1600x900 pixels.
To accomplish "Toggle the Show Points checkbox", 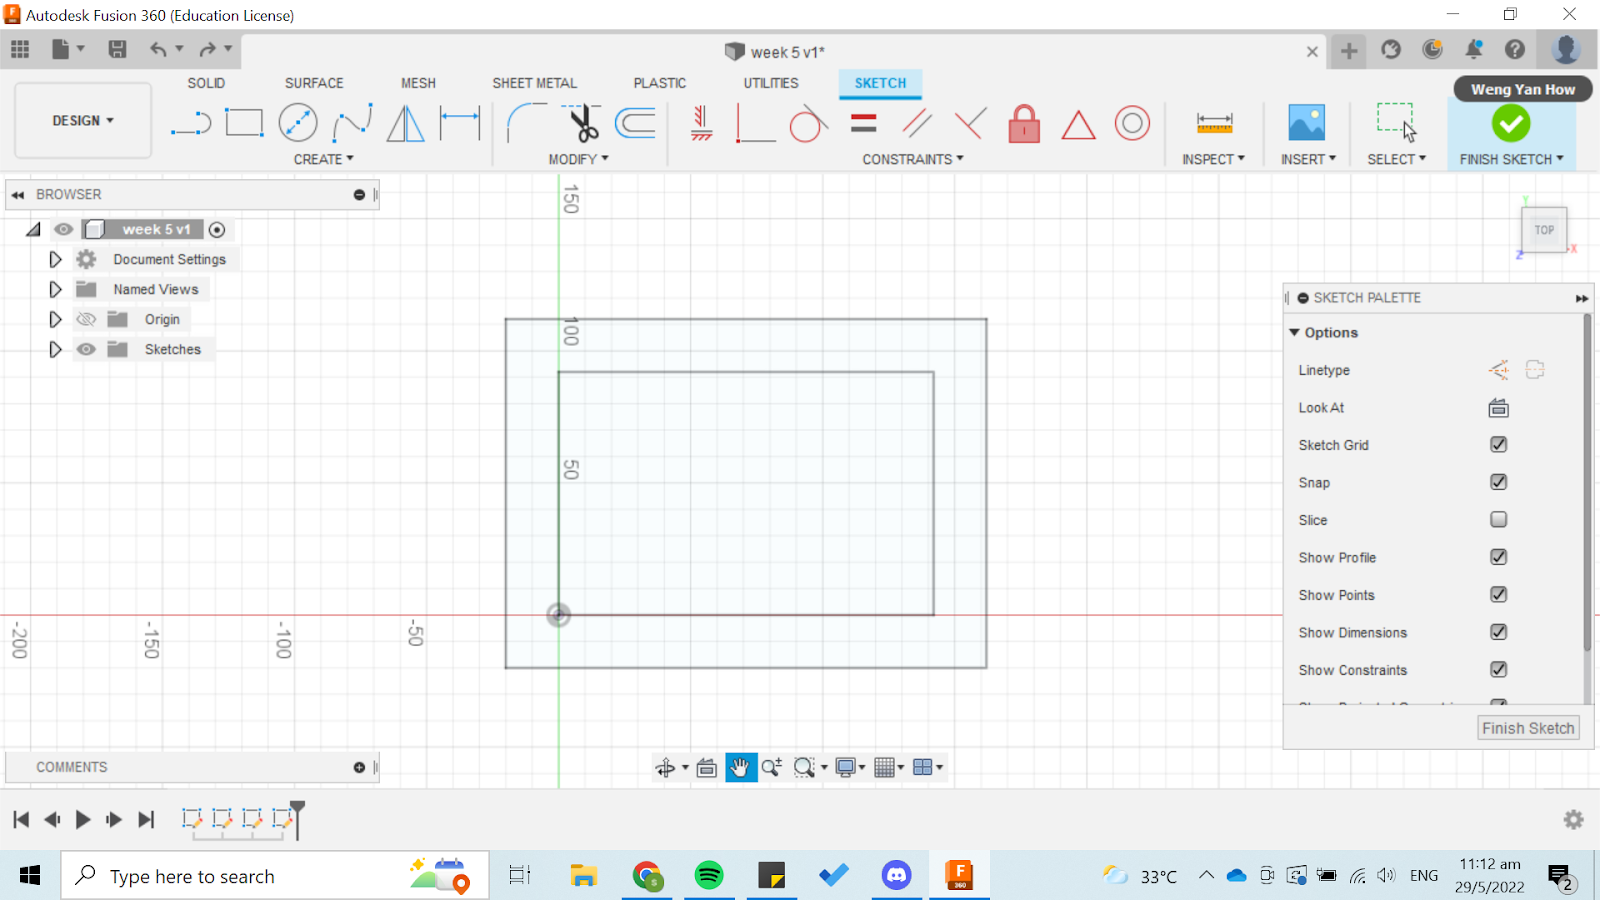I will (1498, 594).
